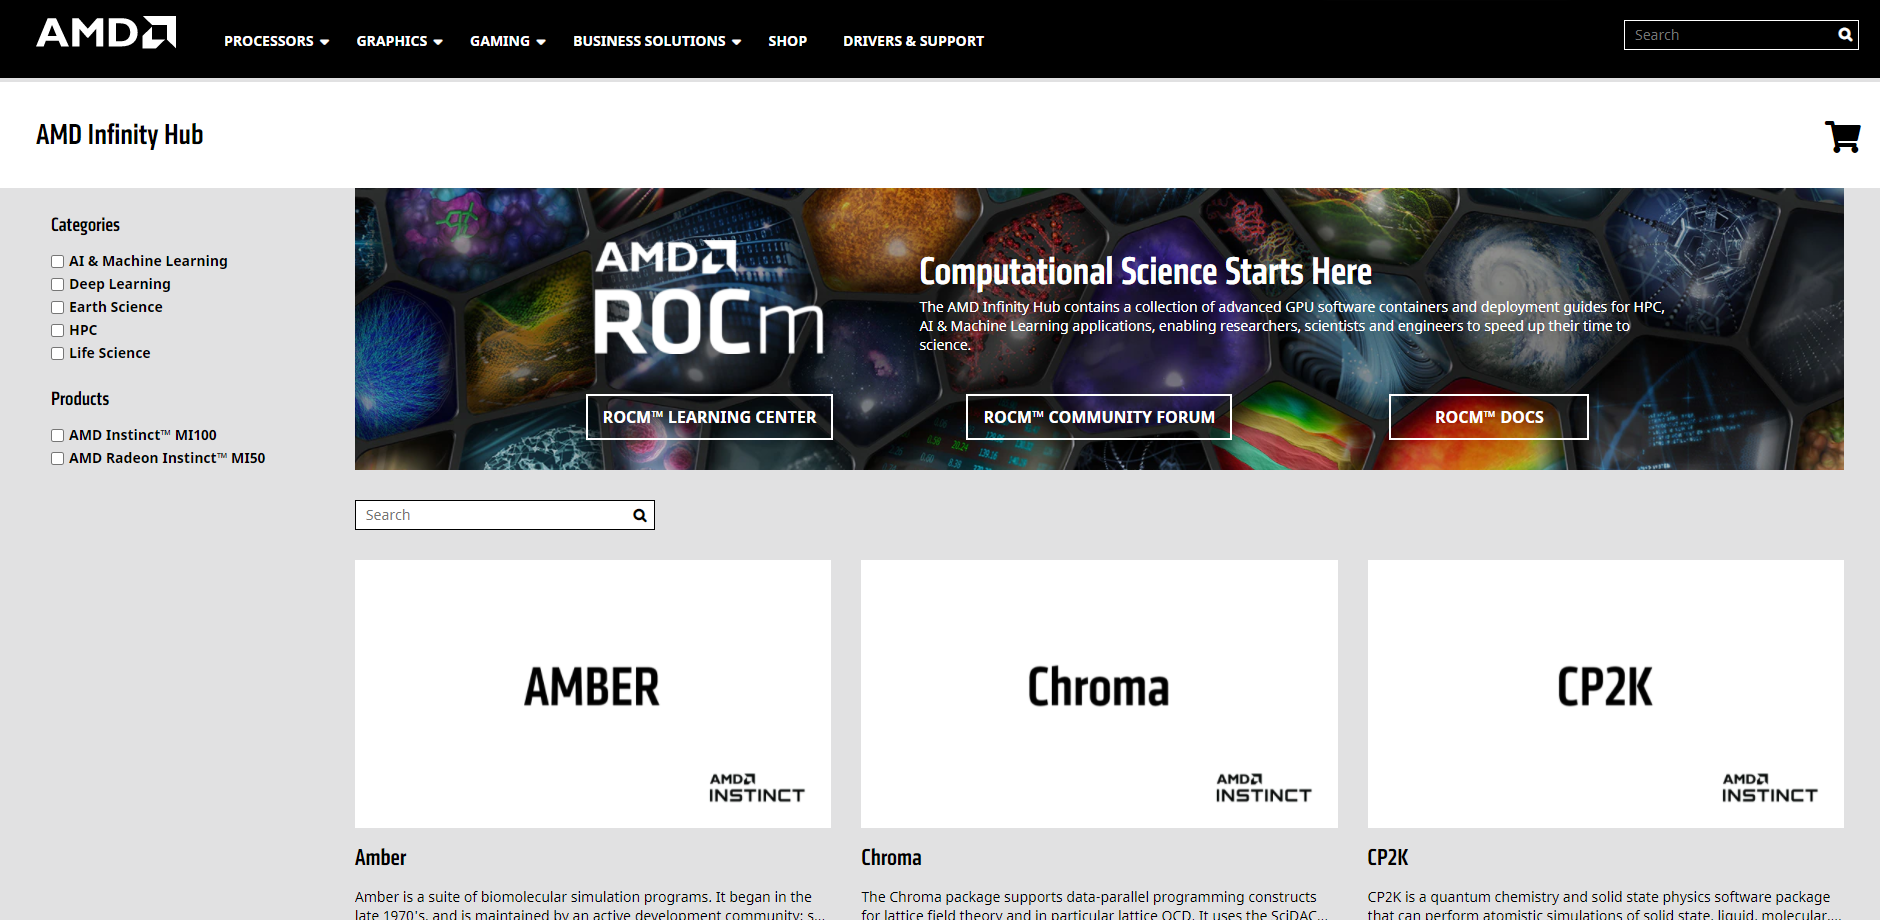The width and height of the screenshot is (1880, 920).
Task: Open Business Solutions dropdown menu
Action: (657, 41)
